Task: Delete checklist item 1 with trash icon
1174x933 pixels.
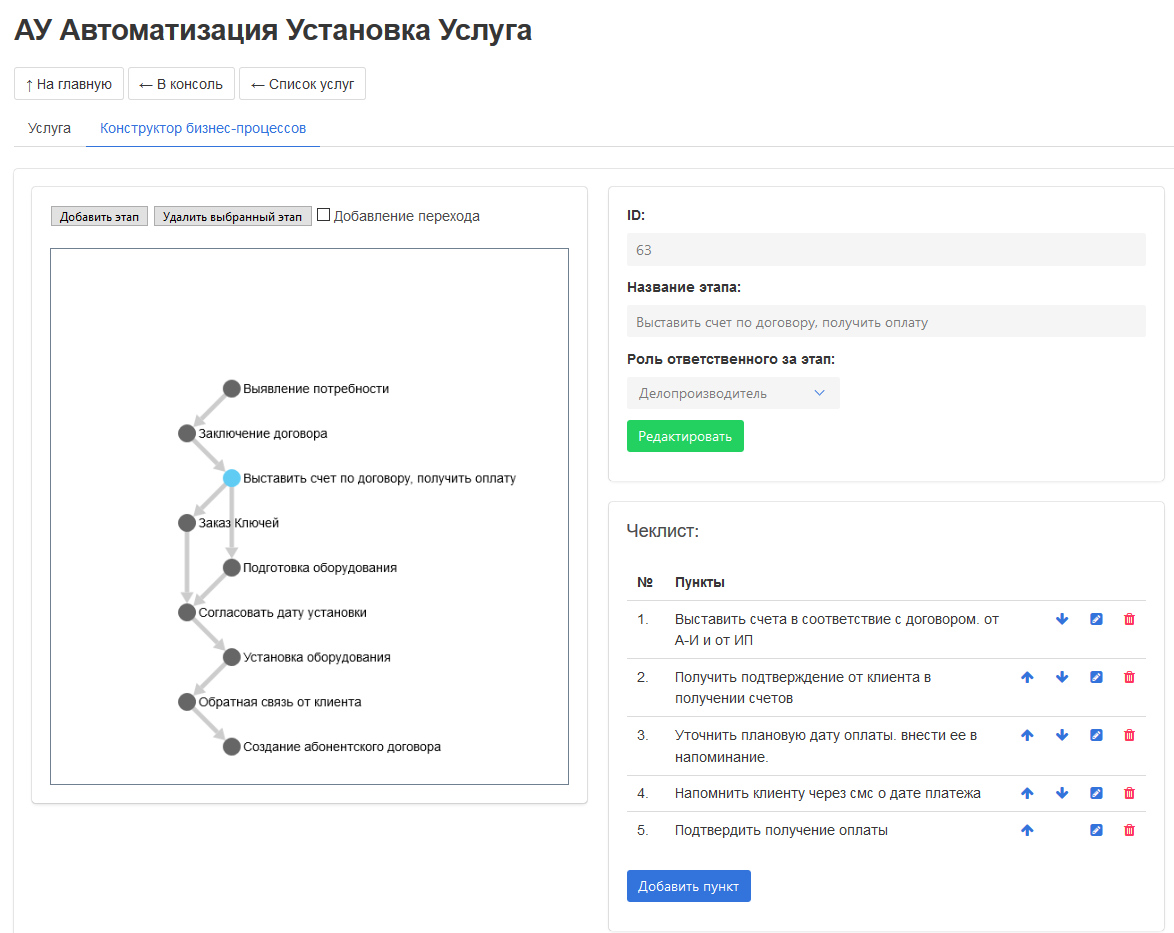Action: click(1129, 619)
